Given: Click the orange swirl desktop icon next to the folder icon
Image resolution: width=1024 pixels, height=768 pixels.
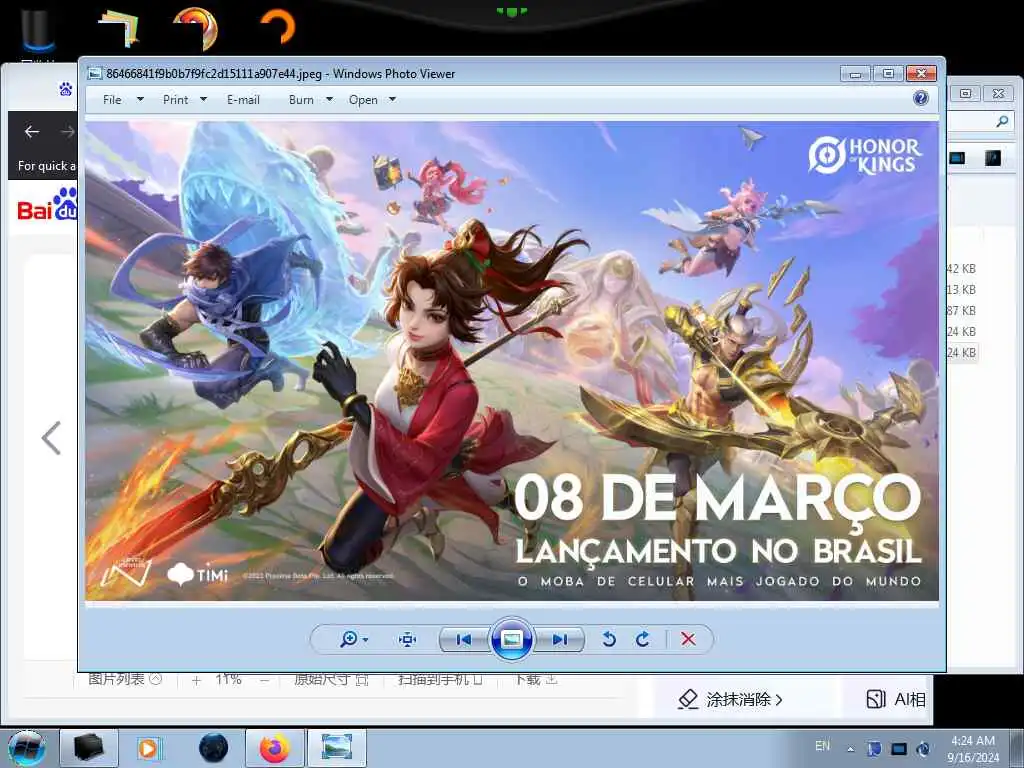Looking at the screenshot, I should [195, 28].
